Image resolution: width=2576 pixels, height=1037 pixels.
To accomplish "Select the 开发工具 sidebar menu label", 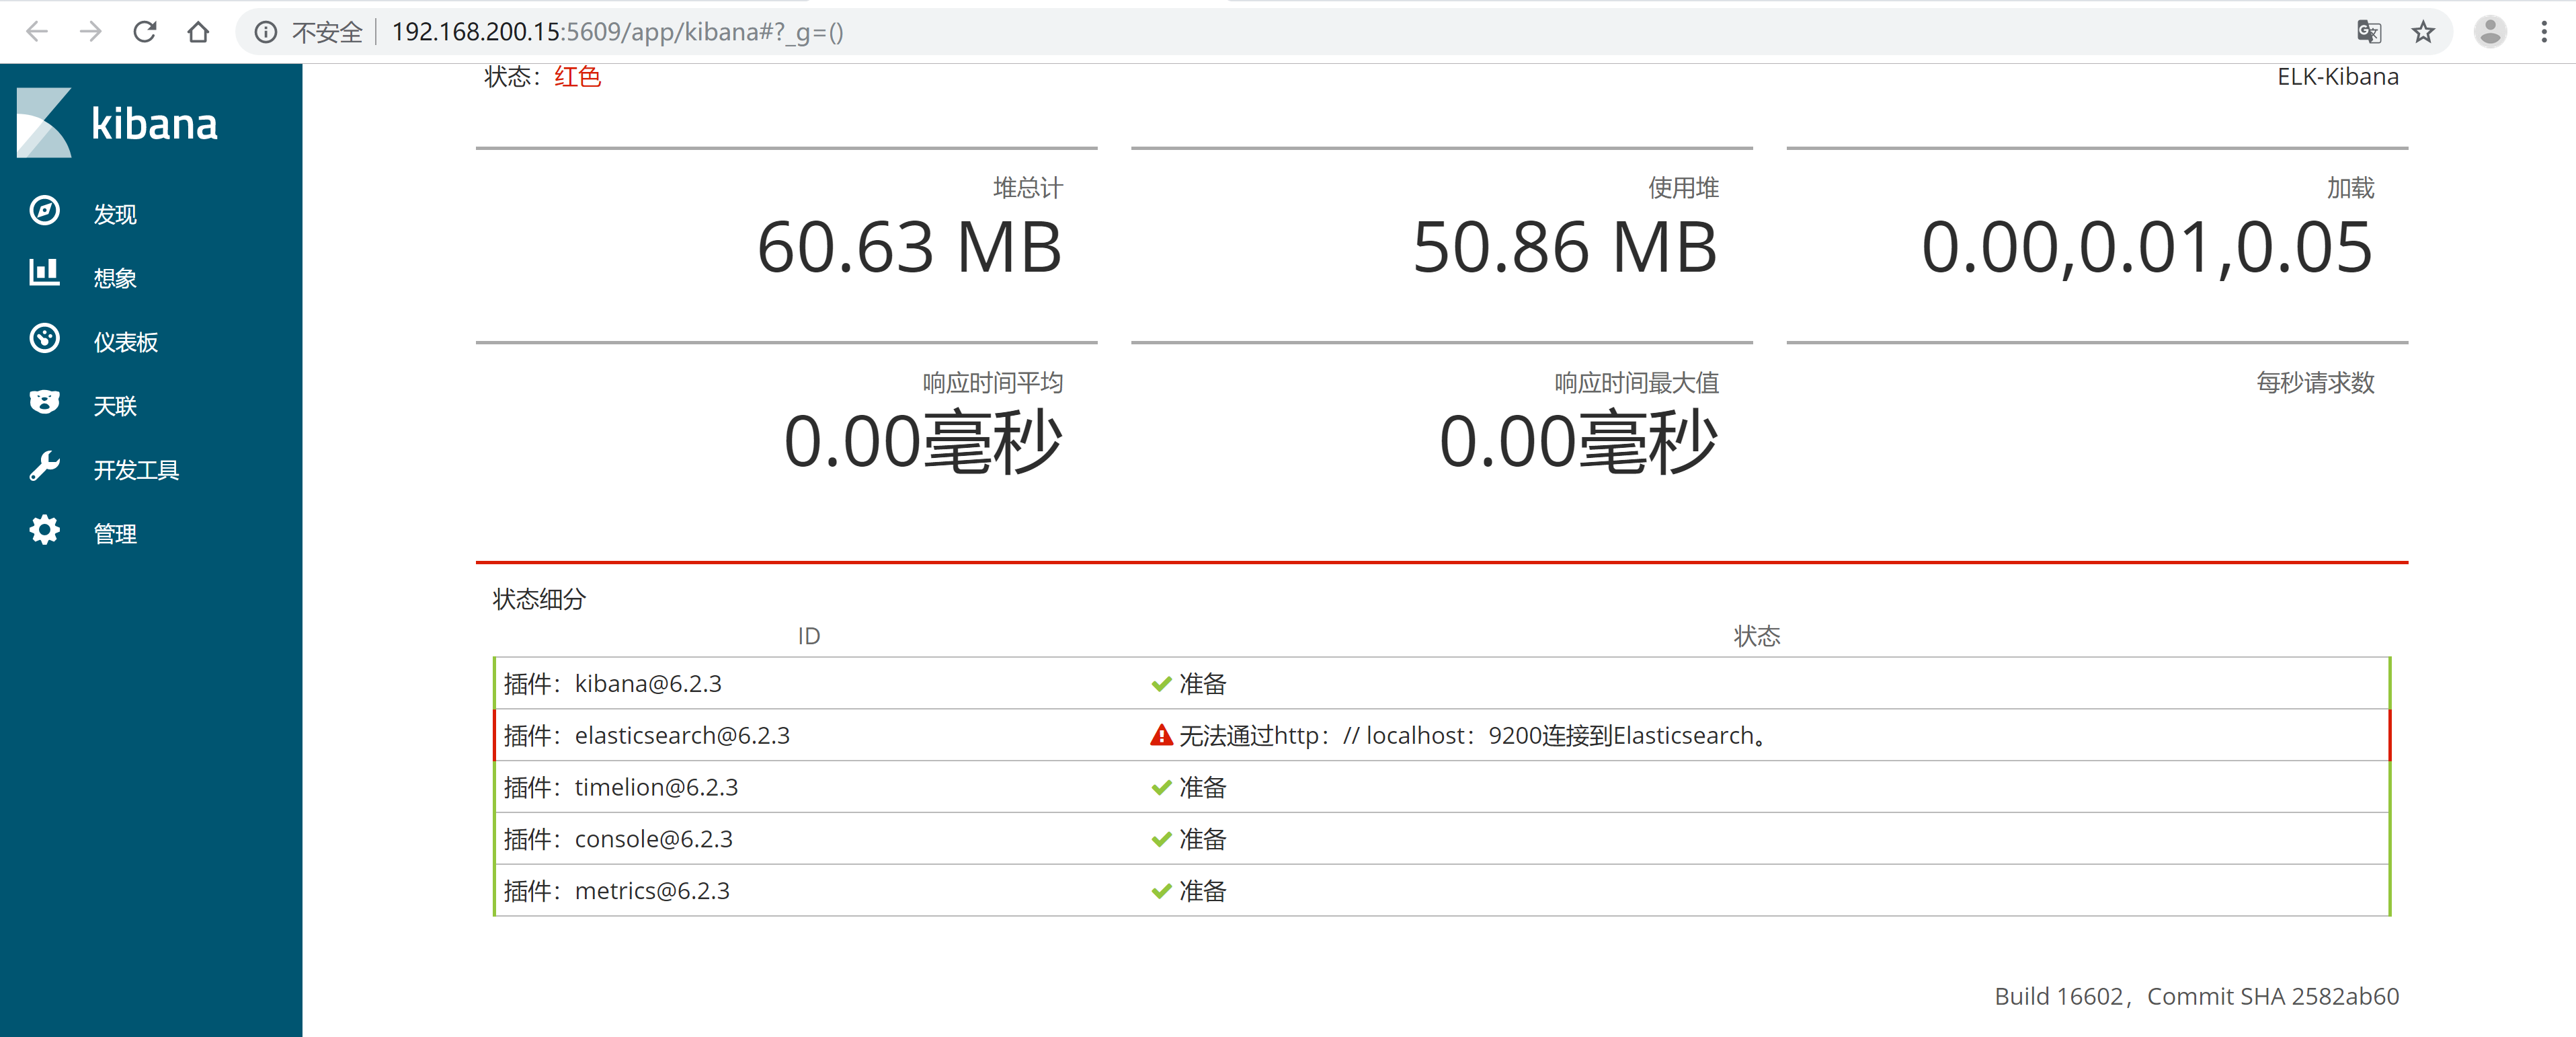I will click(136, 470).
